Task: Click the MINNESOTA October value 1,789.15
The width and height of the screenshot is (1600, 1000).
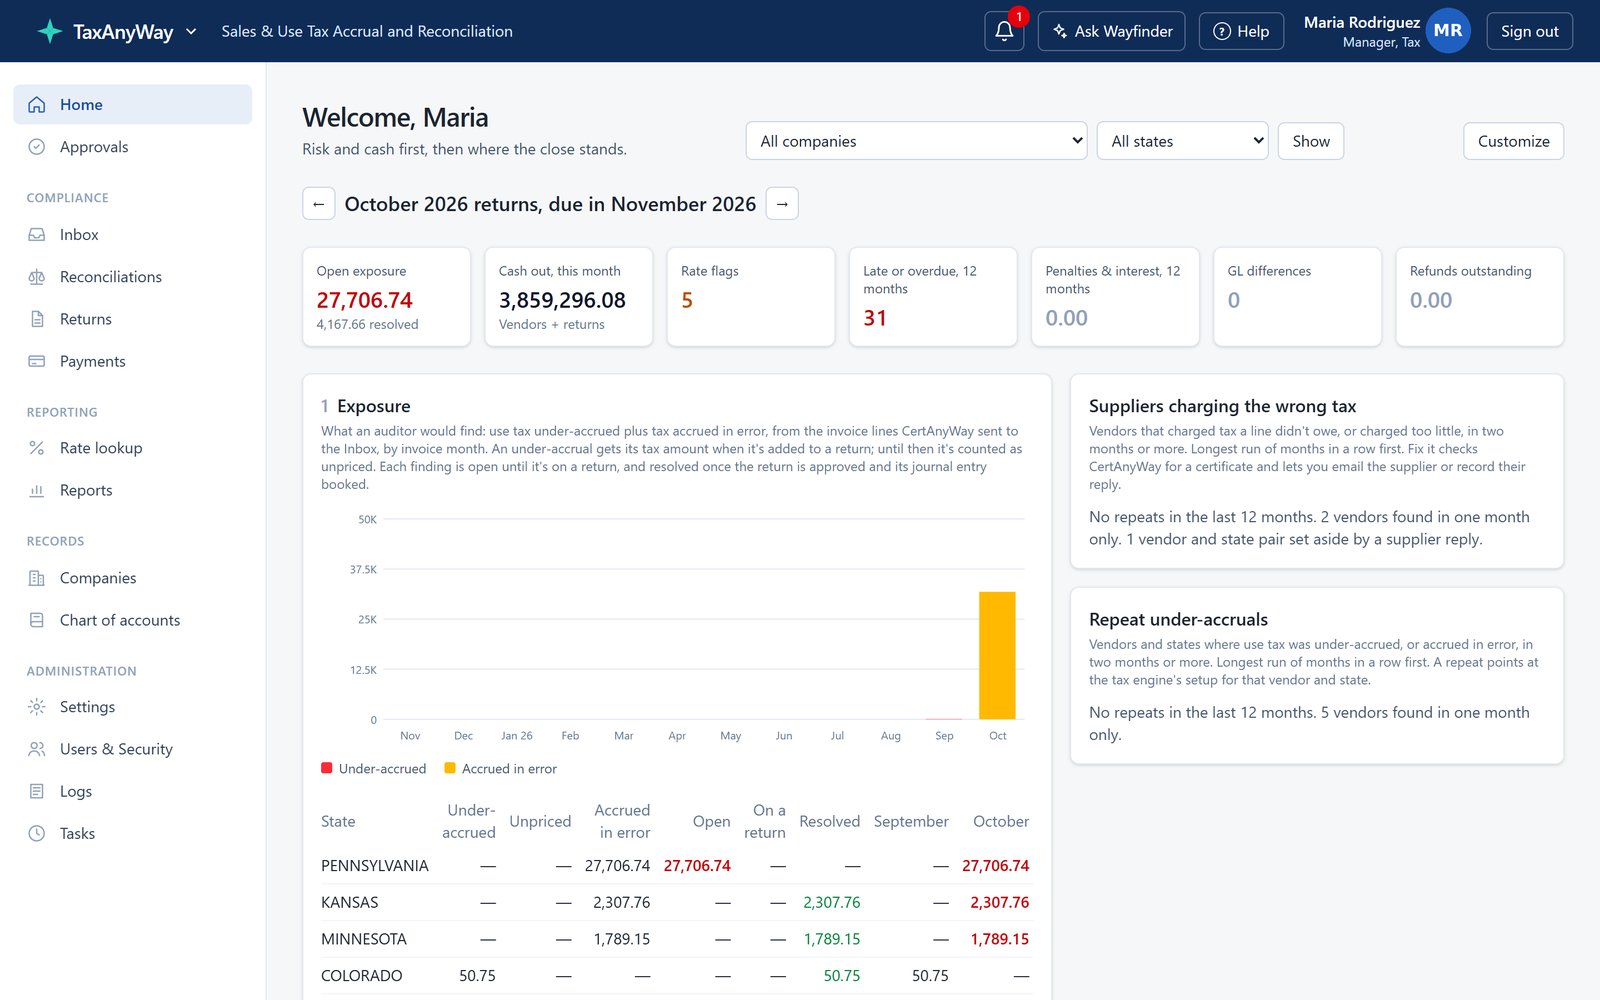Action: click(x=1000, y=939)
